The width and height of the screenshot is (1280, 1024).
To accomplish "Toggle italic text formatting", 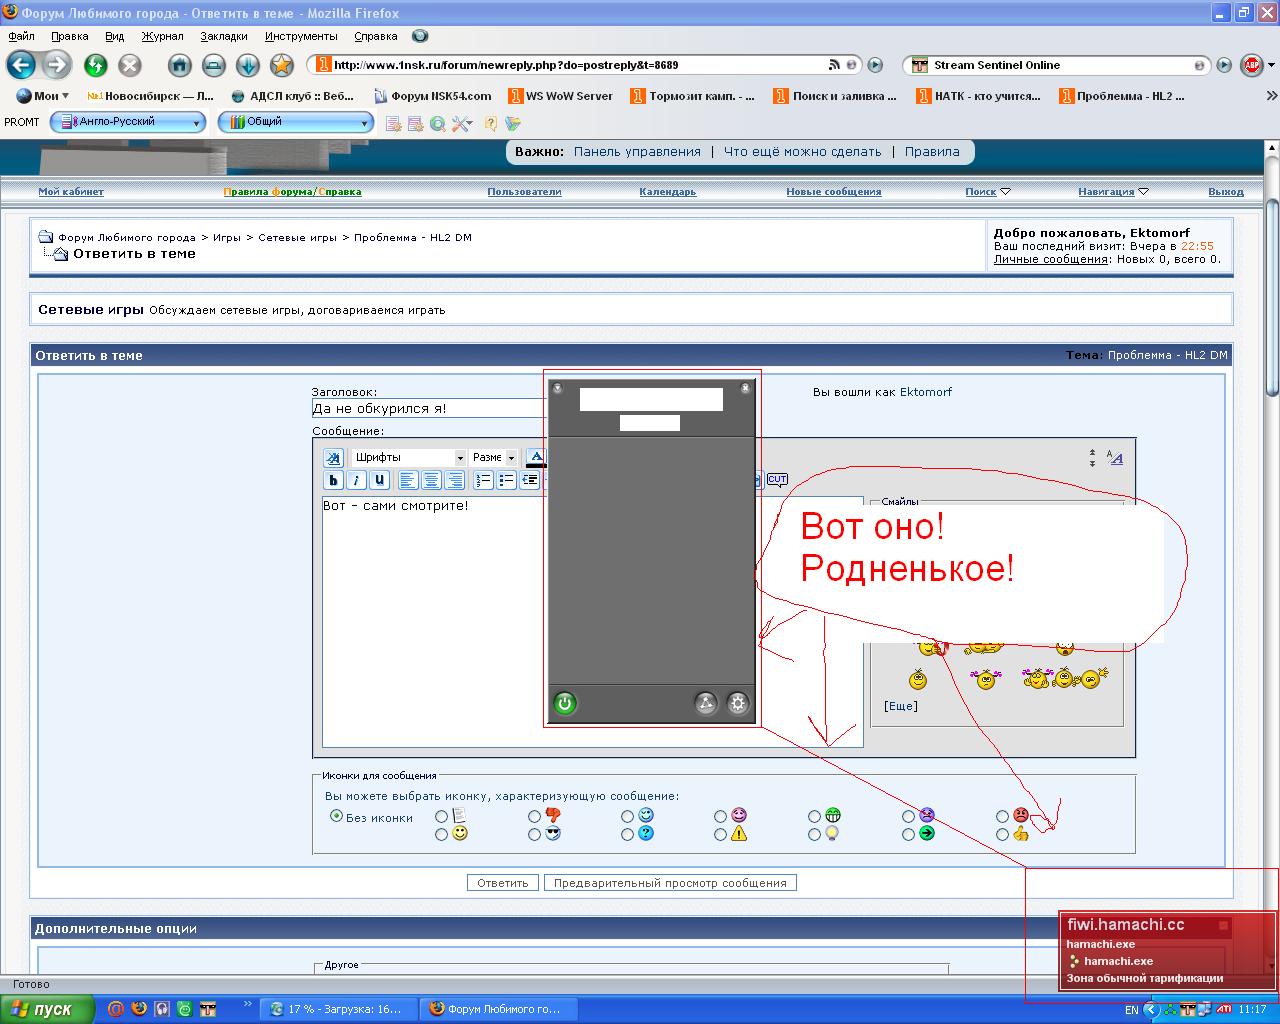I will click(x=356, y=480).
